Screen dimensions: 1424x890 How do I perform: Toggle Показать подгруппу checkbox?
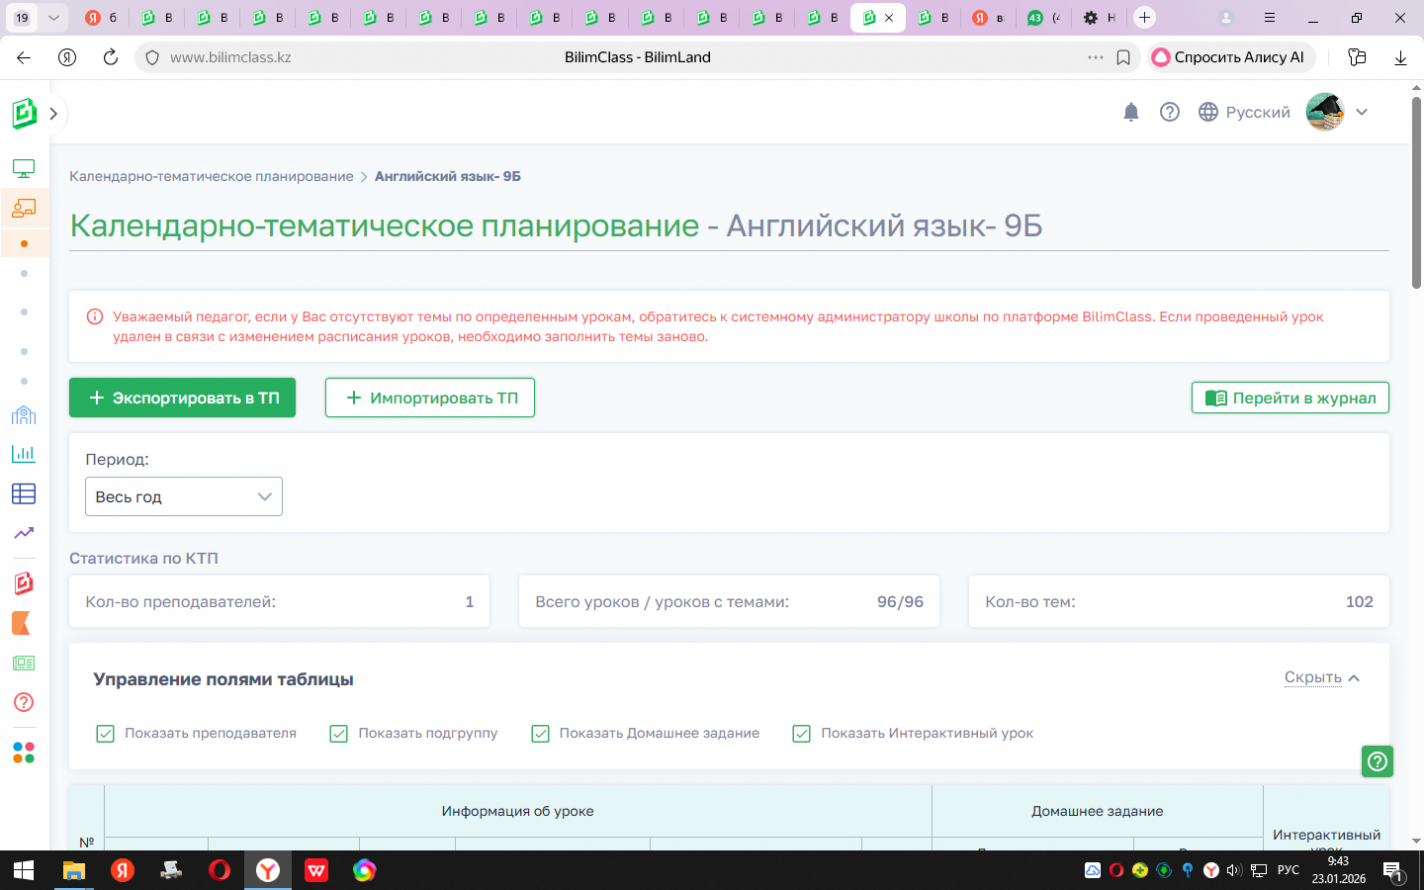pos(339,734)
